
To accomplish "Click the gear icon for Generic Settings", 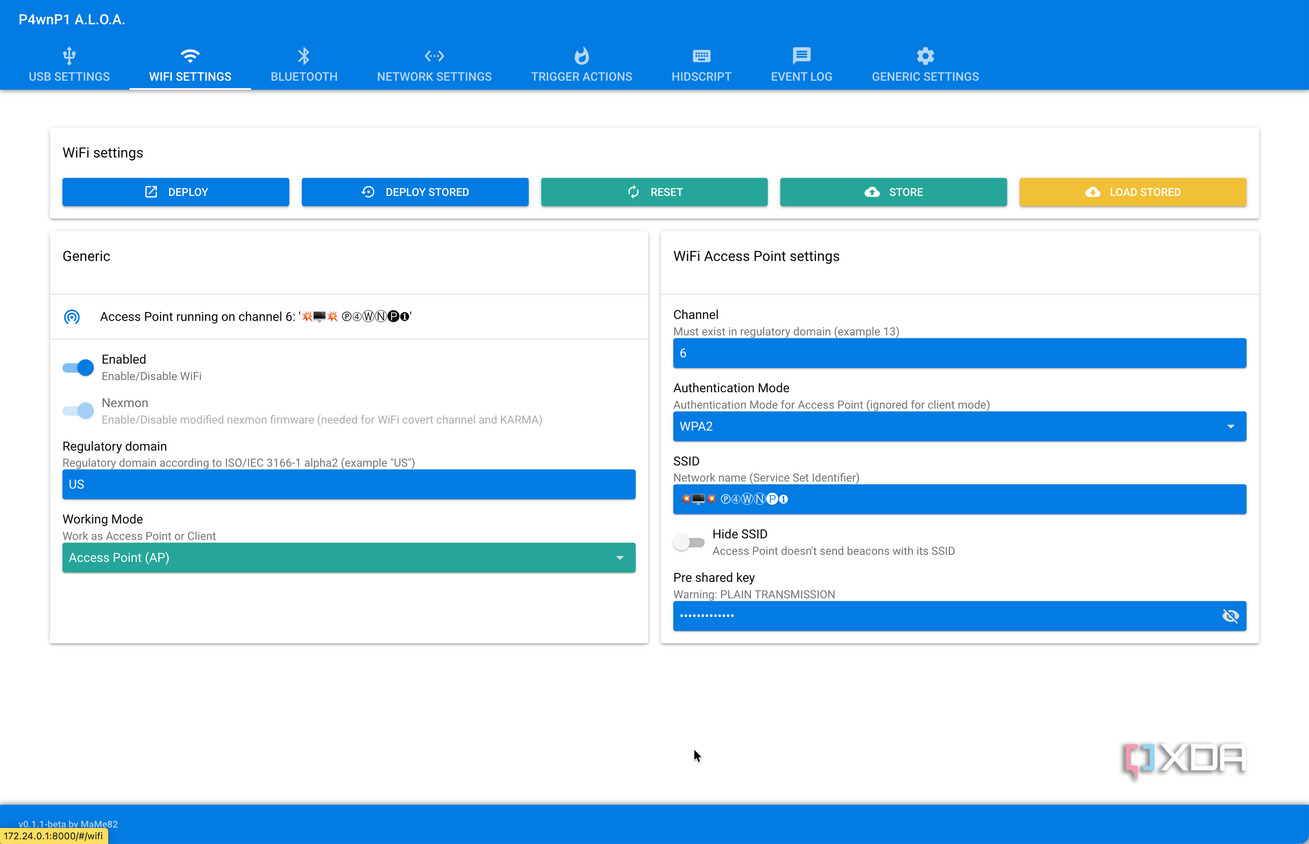I will 925,56.
